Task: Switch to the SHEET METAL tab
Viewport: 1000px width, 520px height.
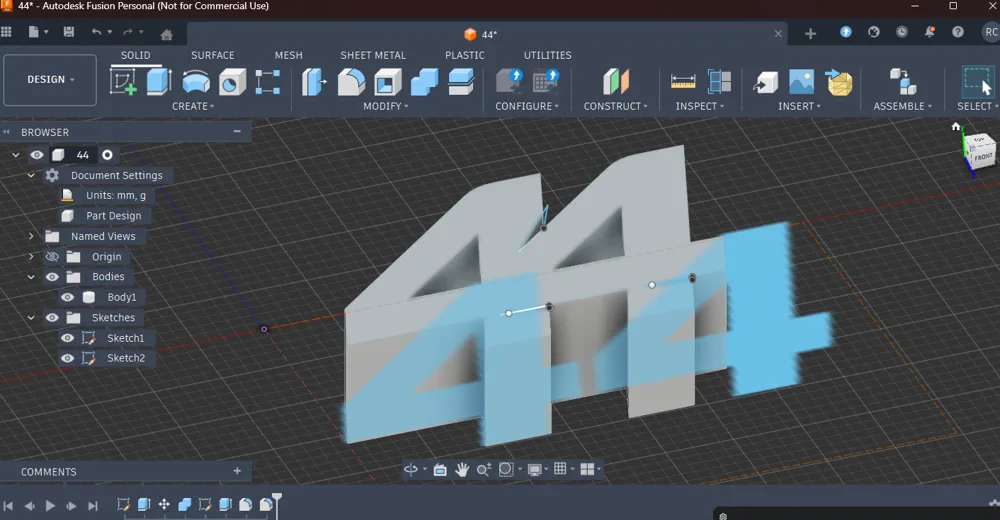Action: (373, 55)
